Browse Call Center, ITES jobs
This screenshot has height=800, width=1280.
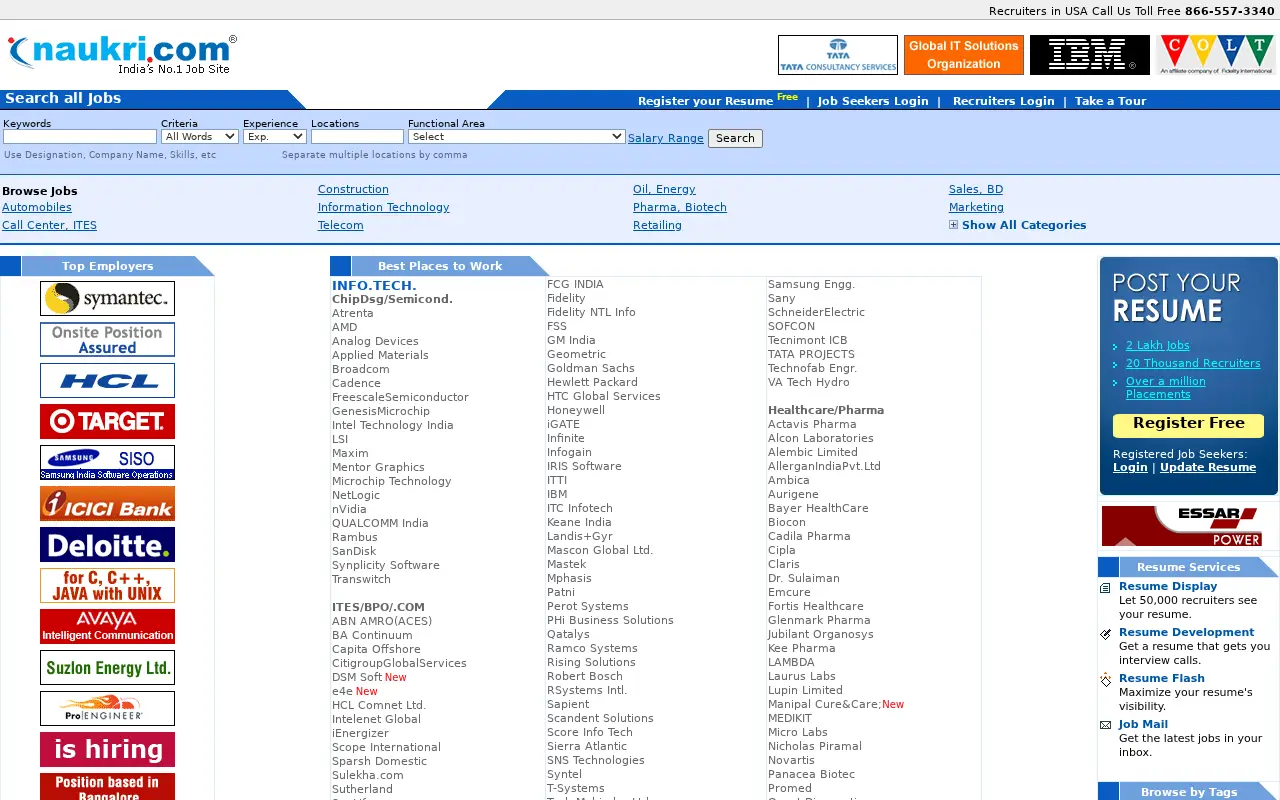click(x=49, y=225)
